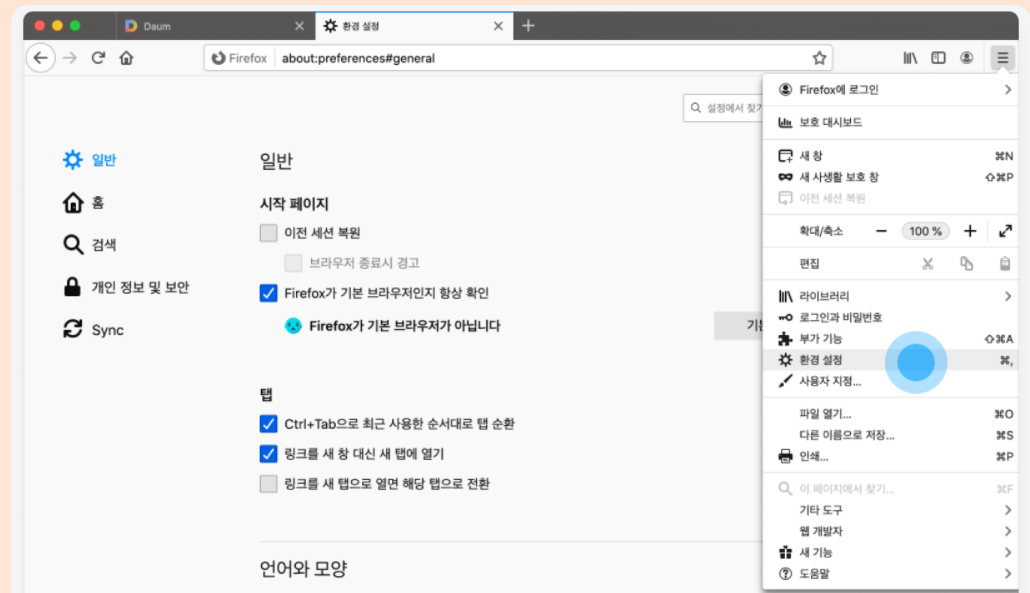Open the Library toolbar icon
This screenshot has width=1030, height=593.
(910, 58)
